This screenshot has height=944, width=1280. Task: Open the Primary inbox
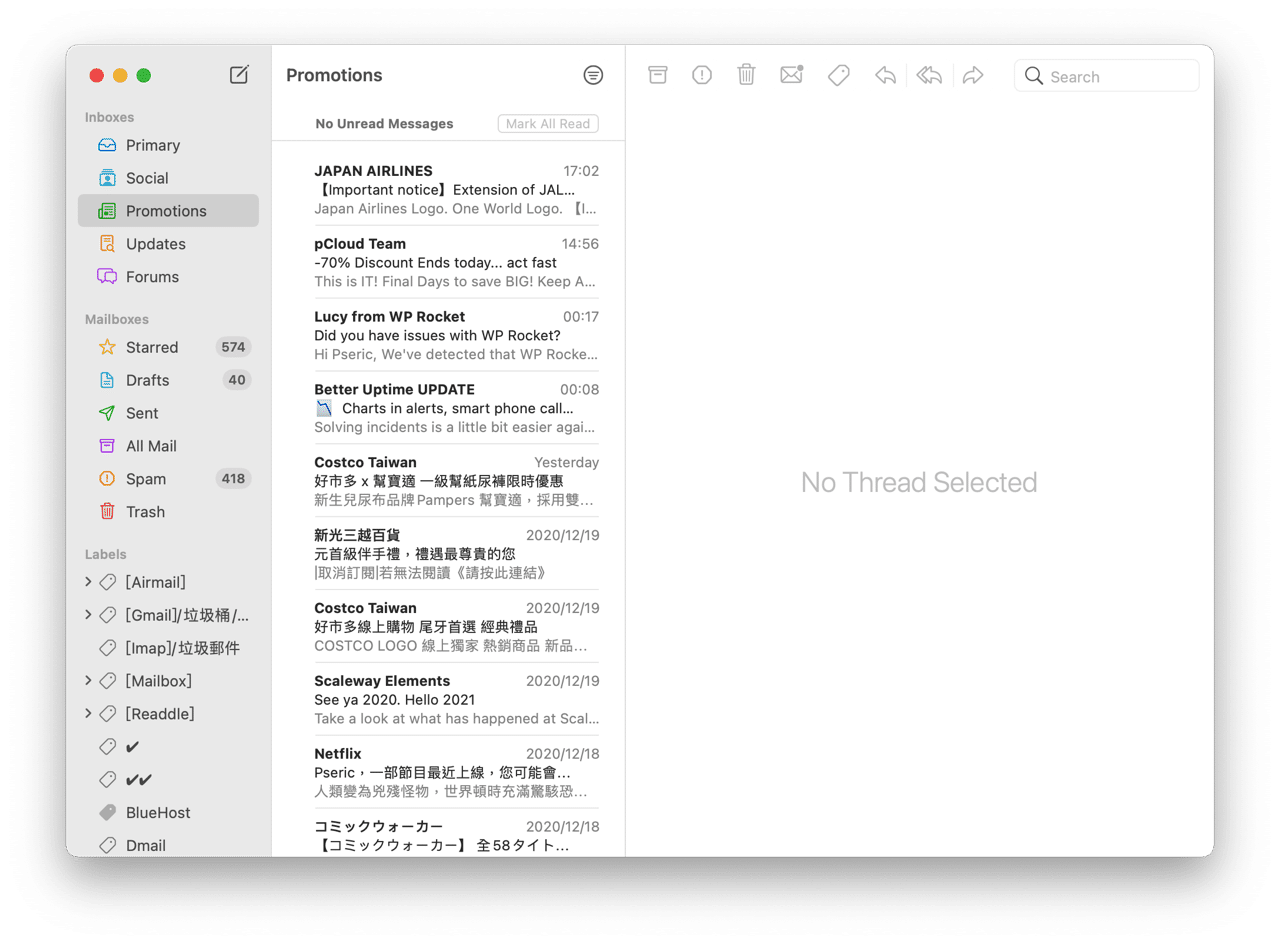[168, 145]
